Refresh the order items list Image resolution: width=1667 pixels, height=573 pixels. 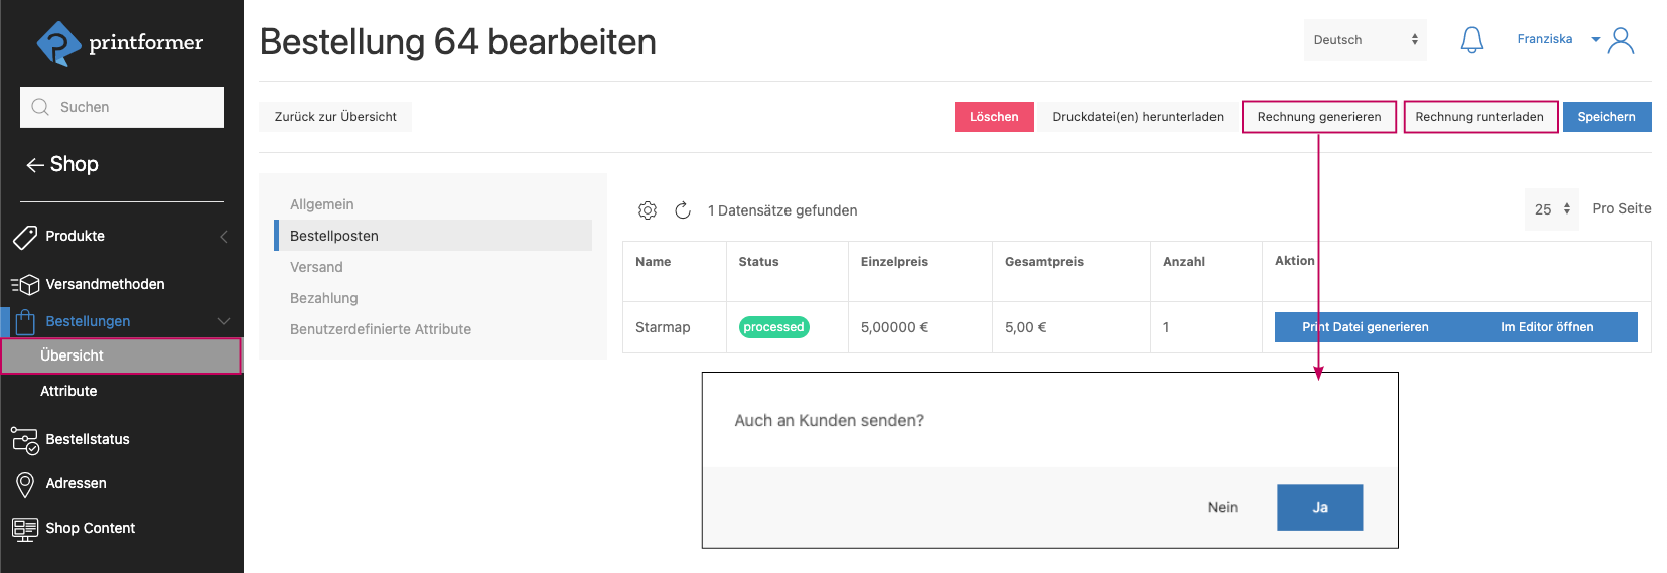coord(683,210)
